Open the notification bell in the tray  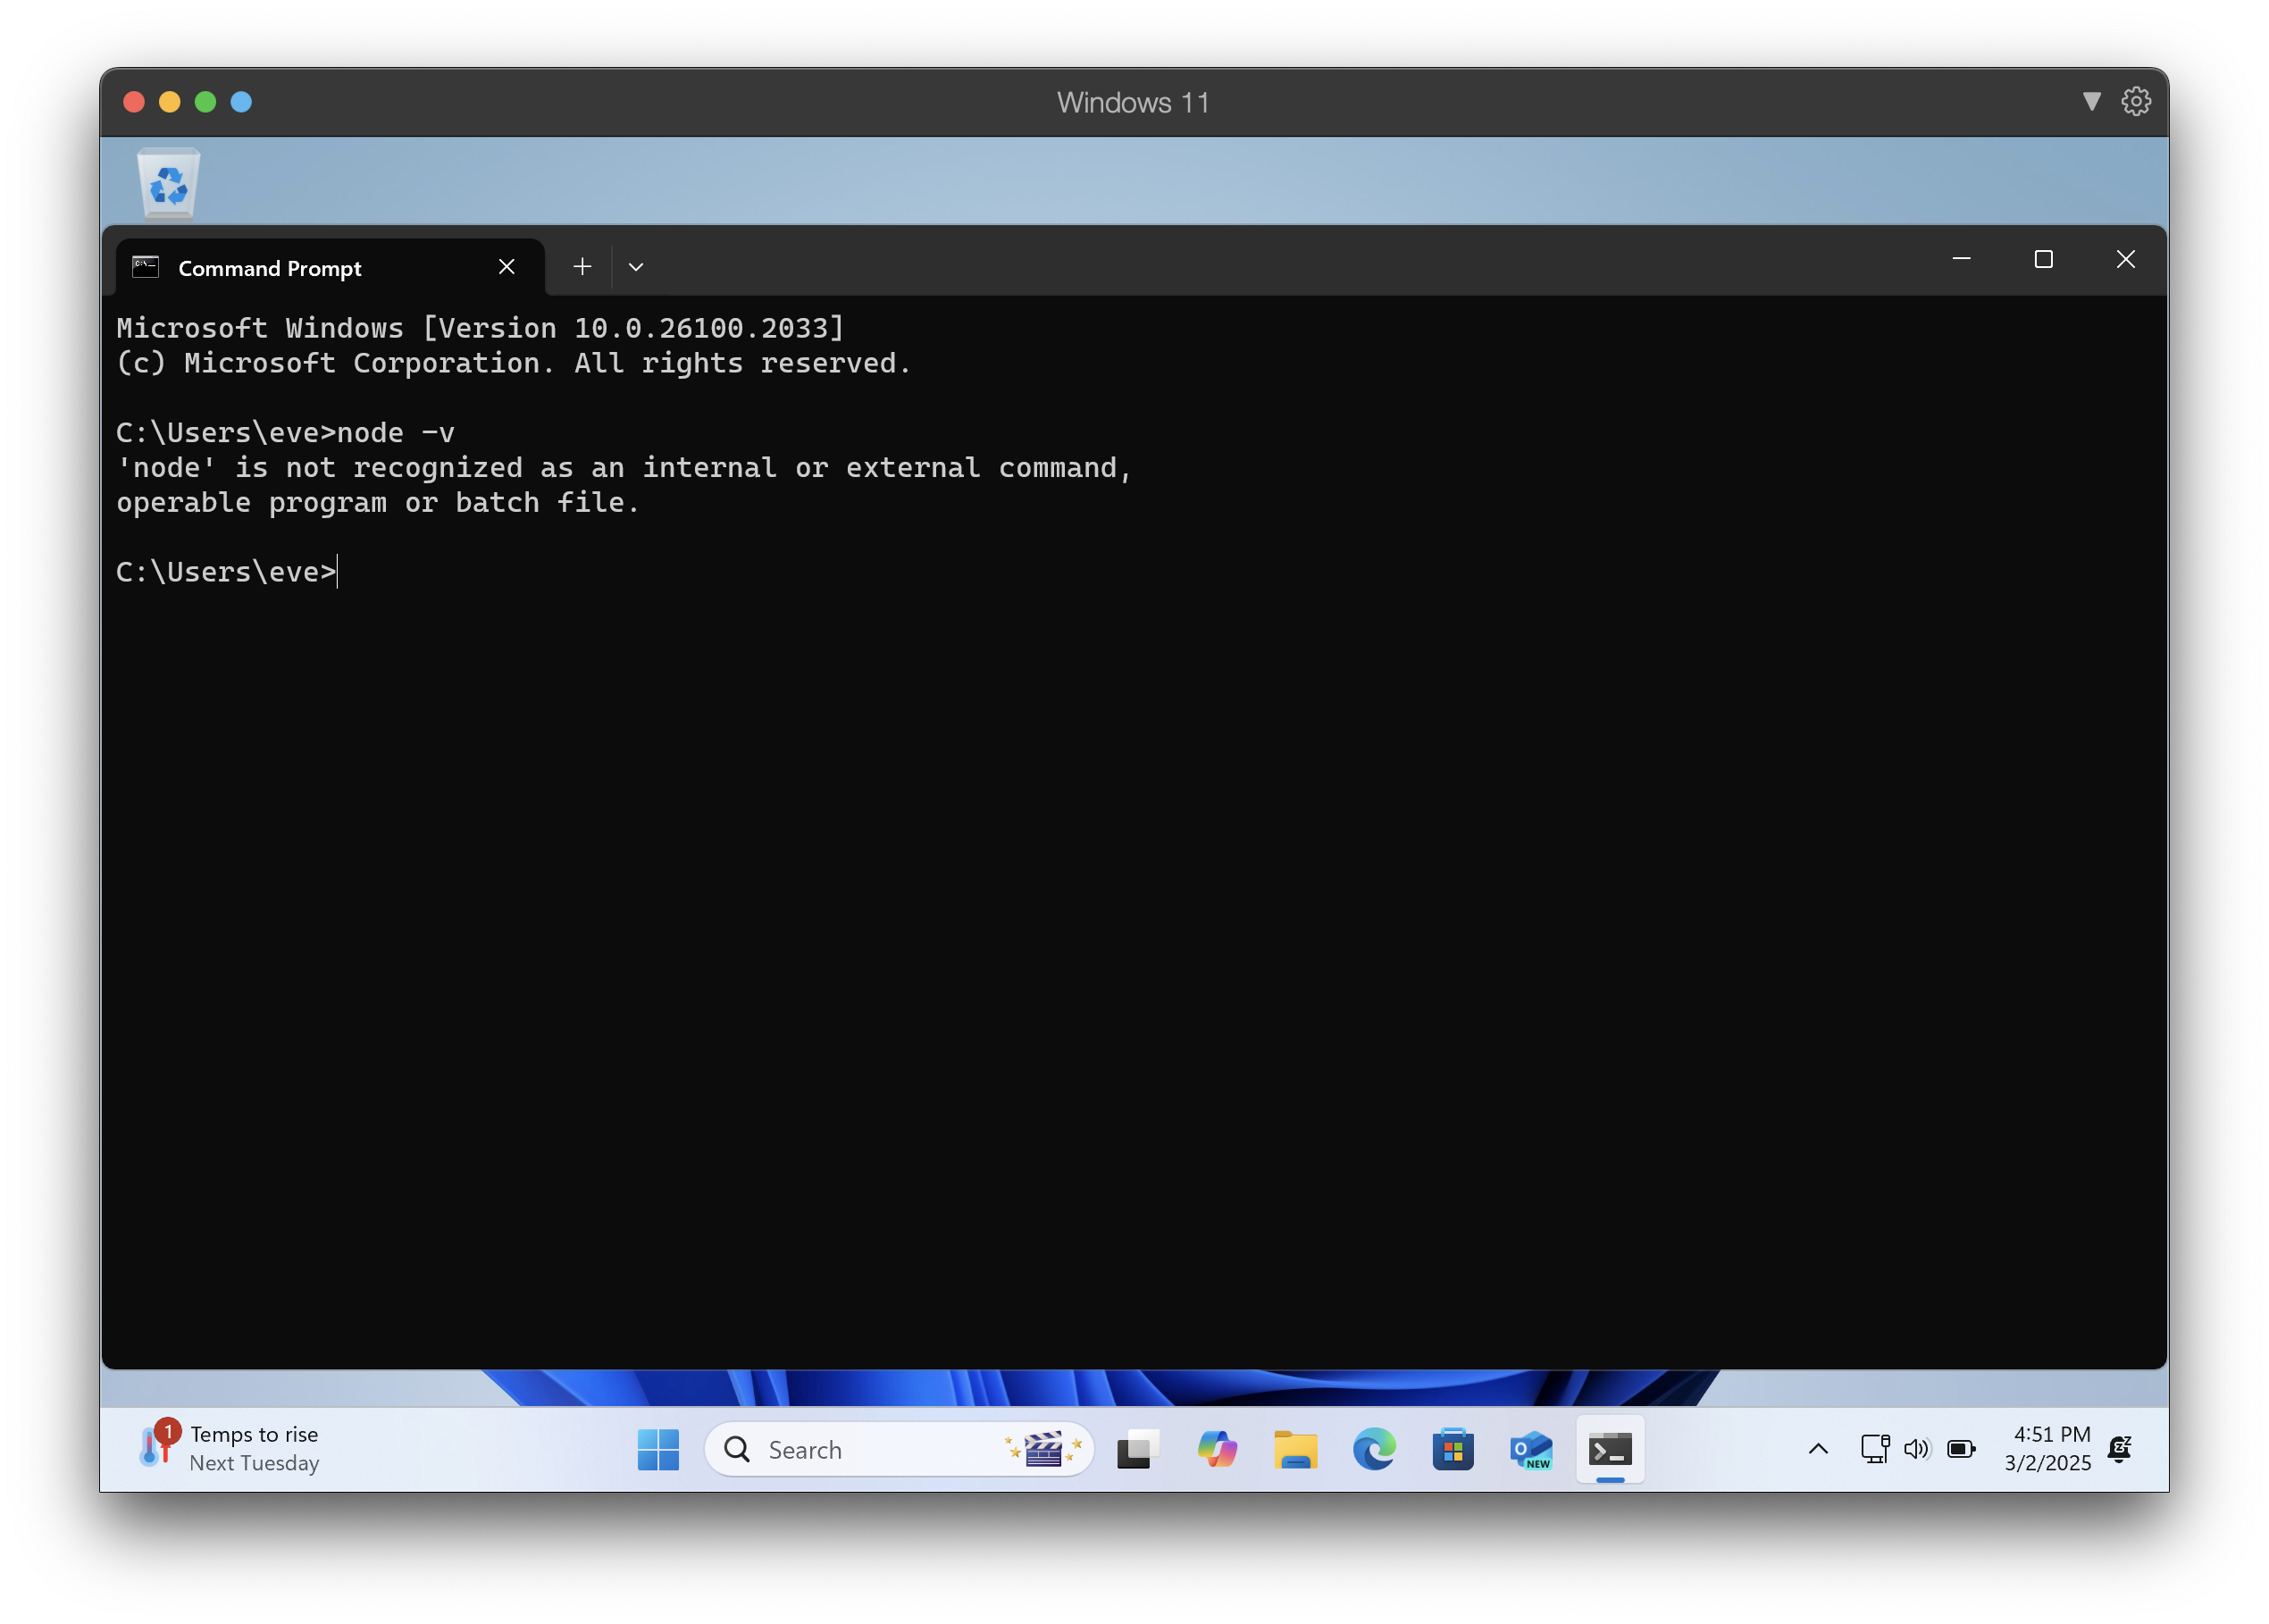pos(2120,1449)
